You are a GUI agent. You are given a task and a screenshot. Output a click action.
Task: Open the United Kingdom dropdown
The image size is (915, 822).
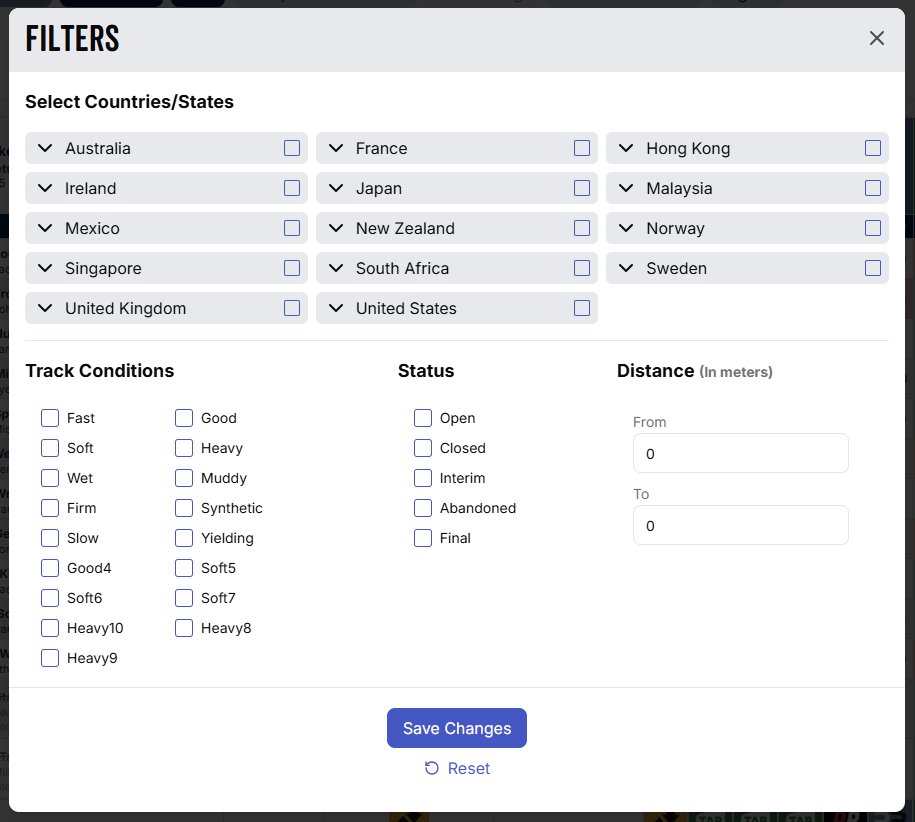(45, 308)
